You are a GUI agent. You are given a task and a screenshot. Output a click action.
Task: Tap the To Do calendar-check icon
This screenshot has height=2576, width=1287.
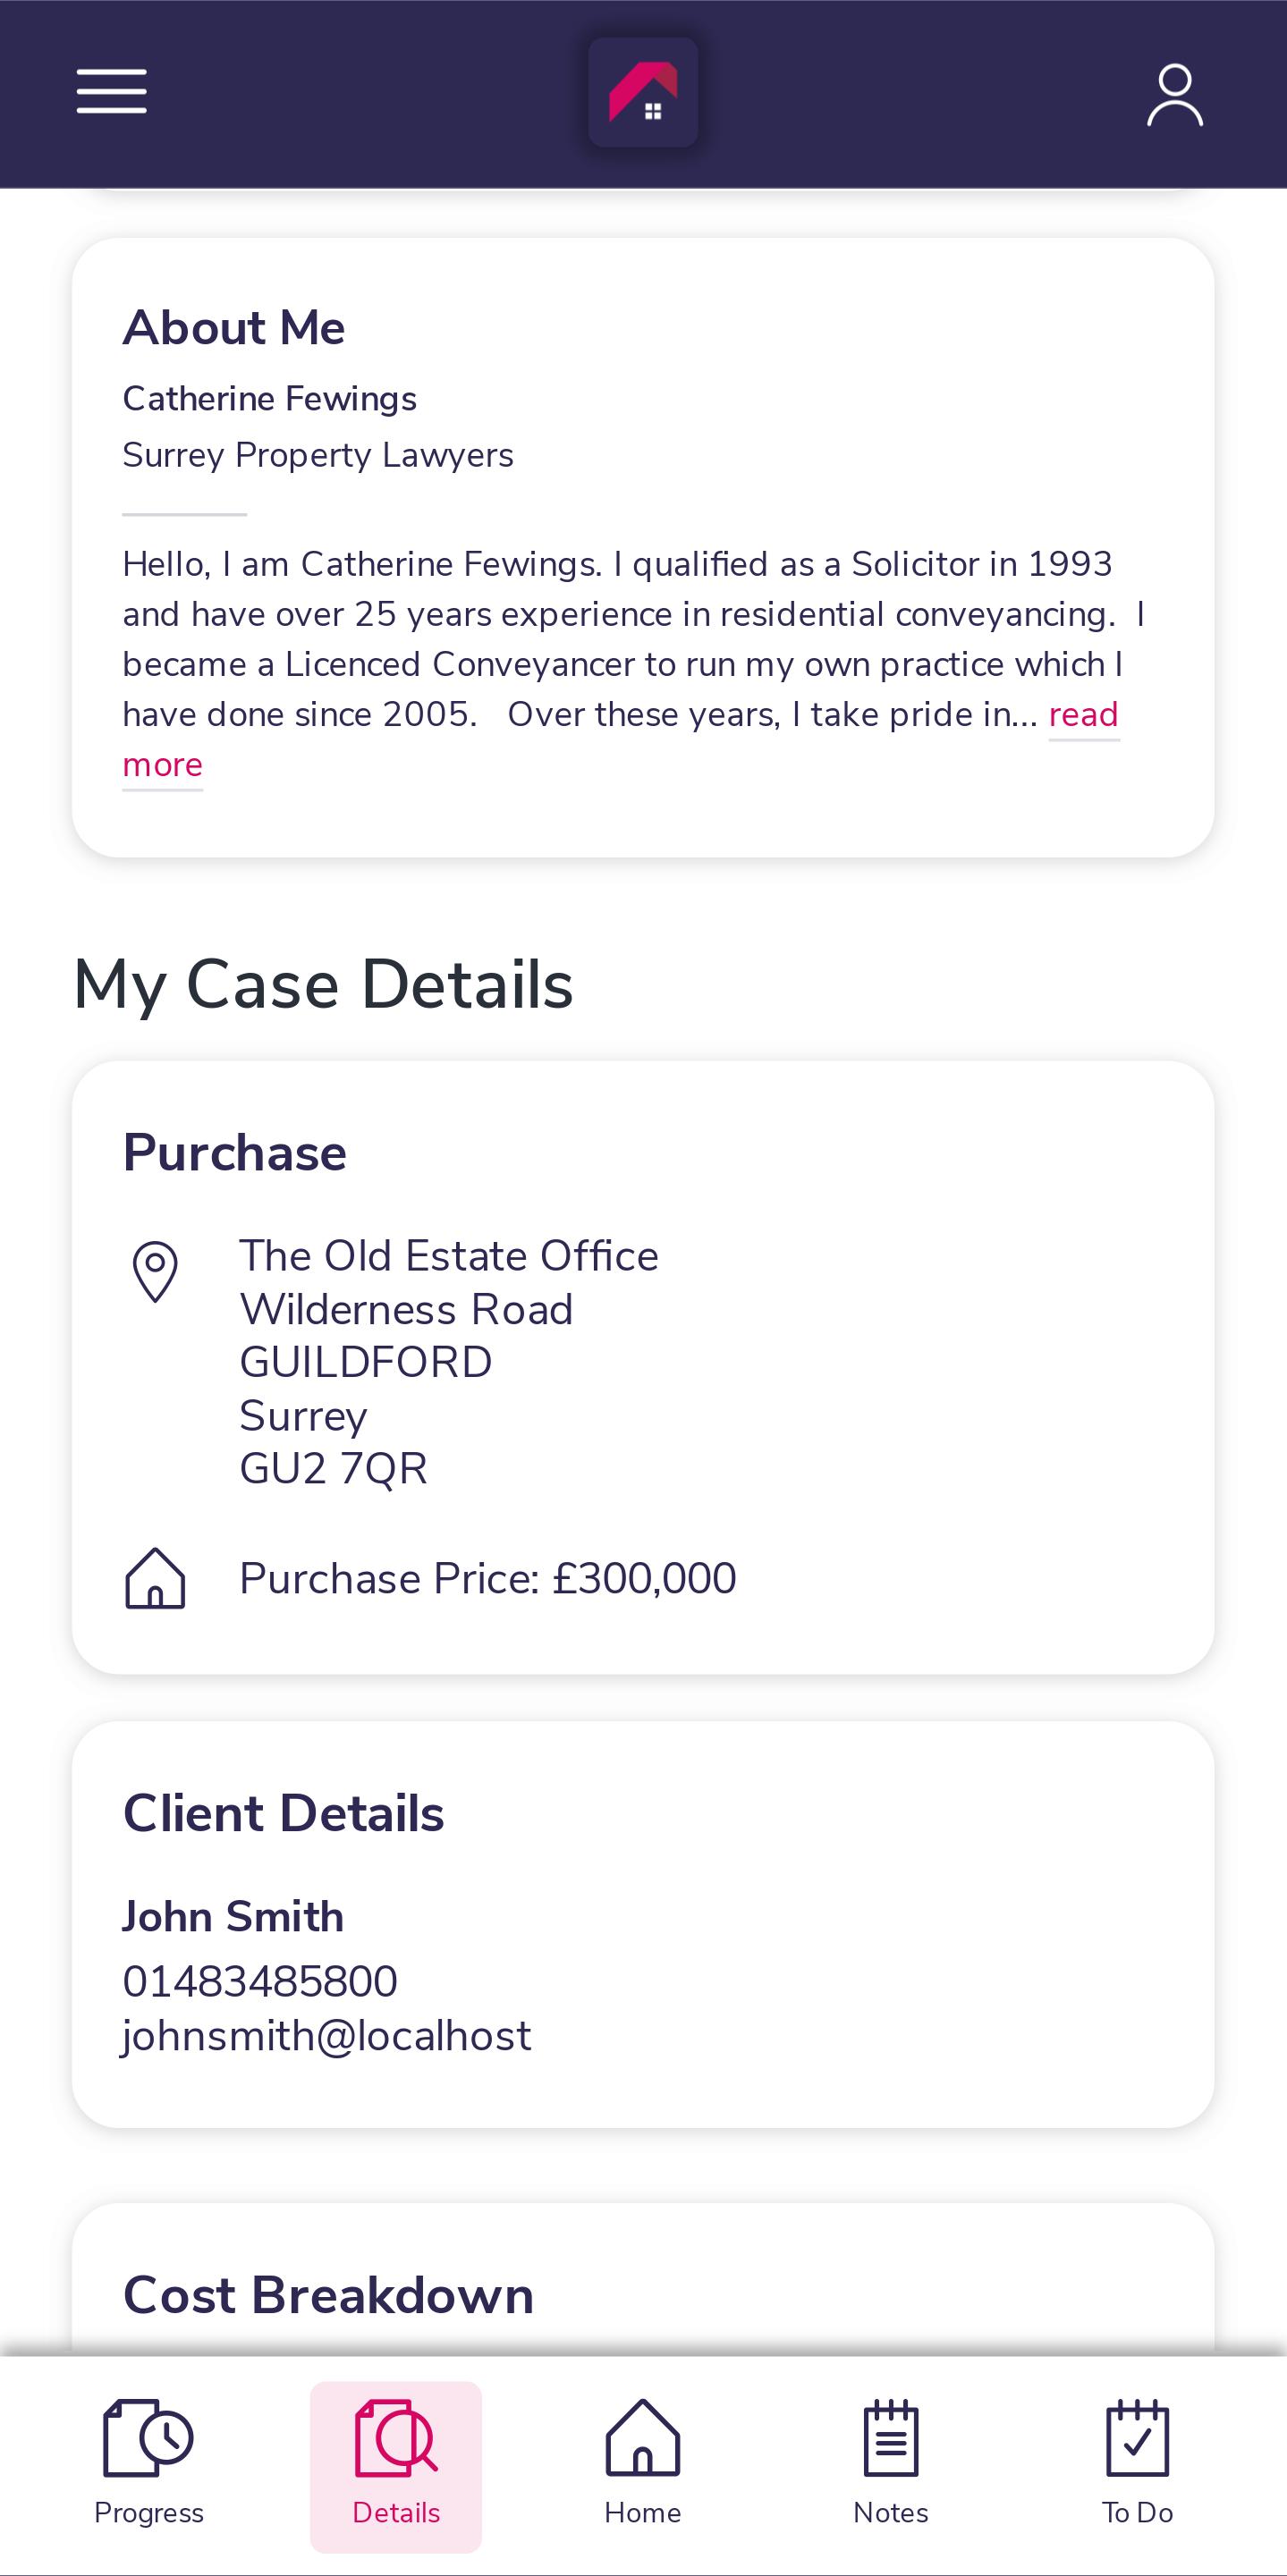(1137, 2438)
